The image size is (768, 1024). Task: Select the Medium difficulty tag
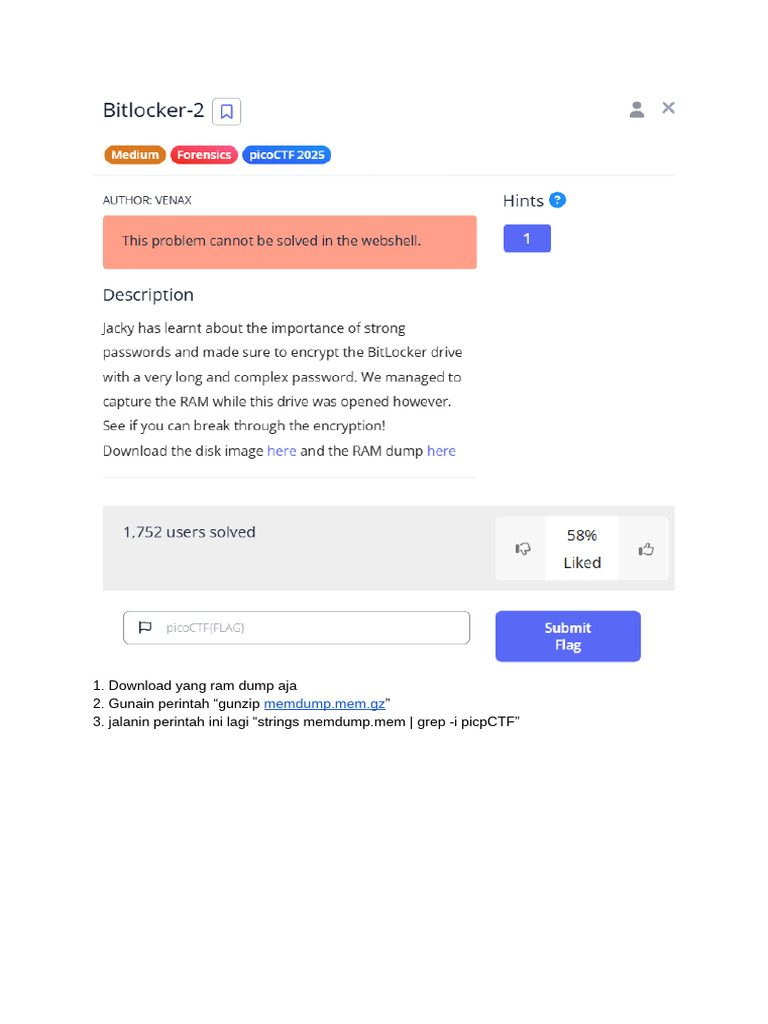click(135, 155)
